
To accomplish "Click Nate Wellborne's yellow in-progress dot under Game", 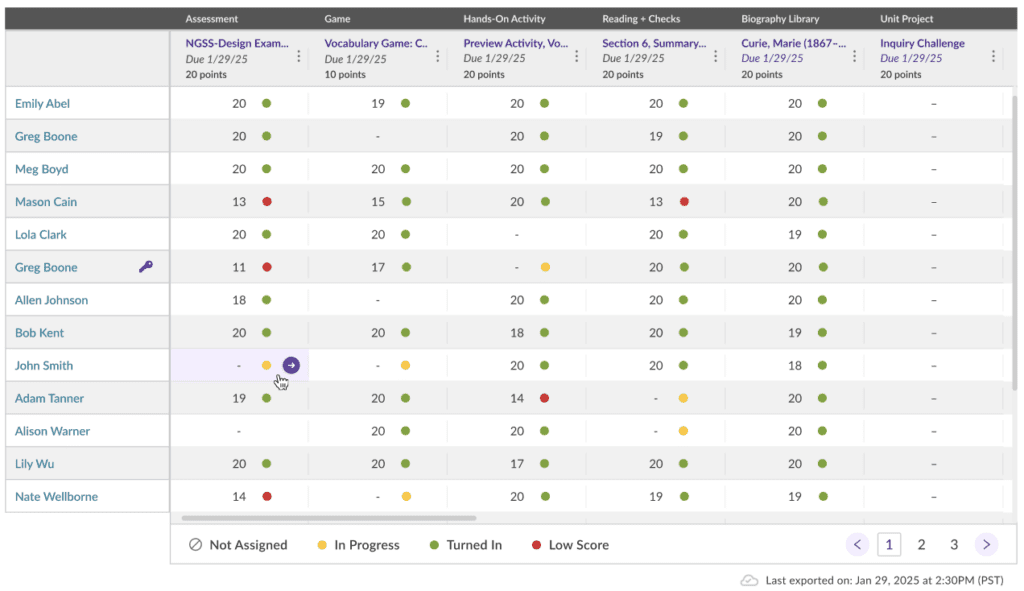I will click(406, 496).
